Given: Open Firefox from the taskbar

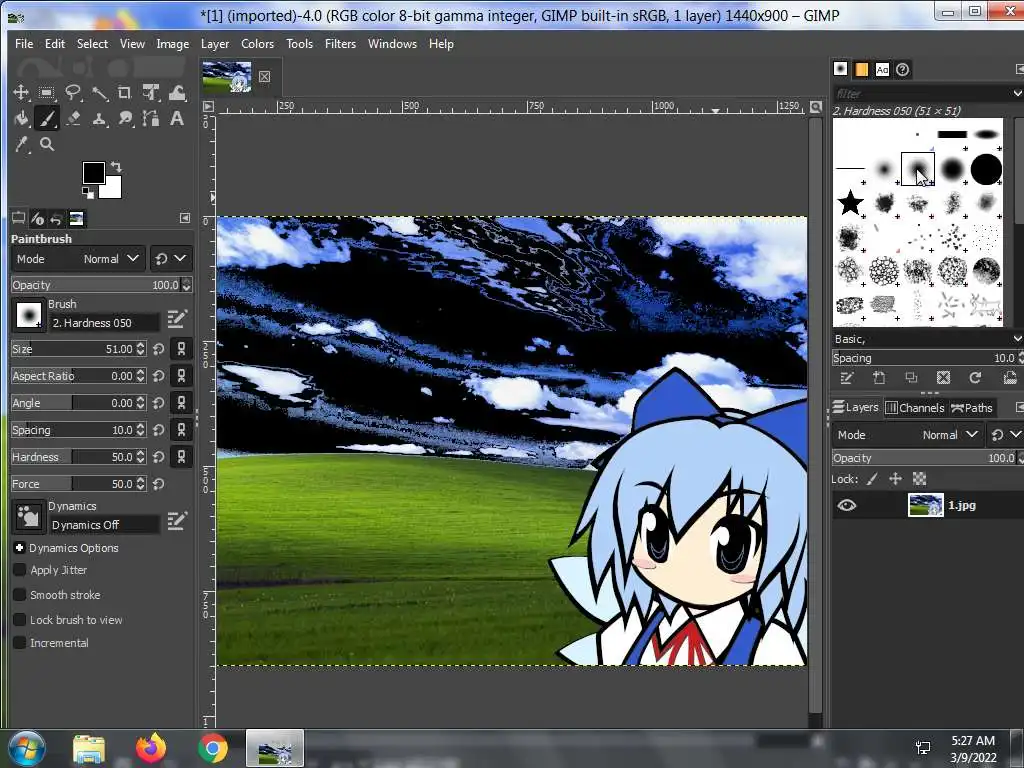Looking at the screenshot, I should pos(151,748).
